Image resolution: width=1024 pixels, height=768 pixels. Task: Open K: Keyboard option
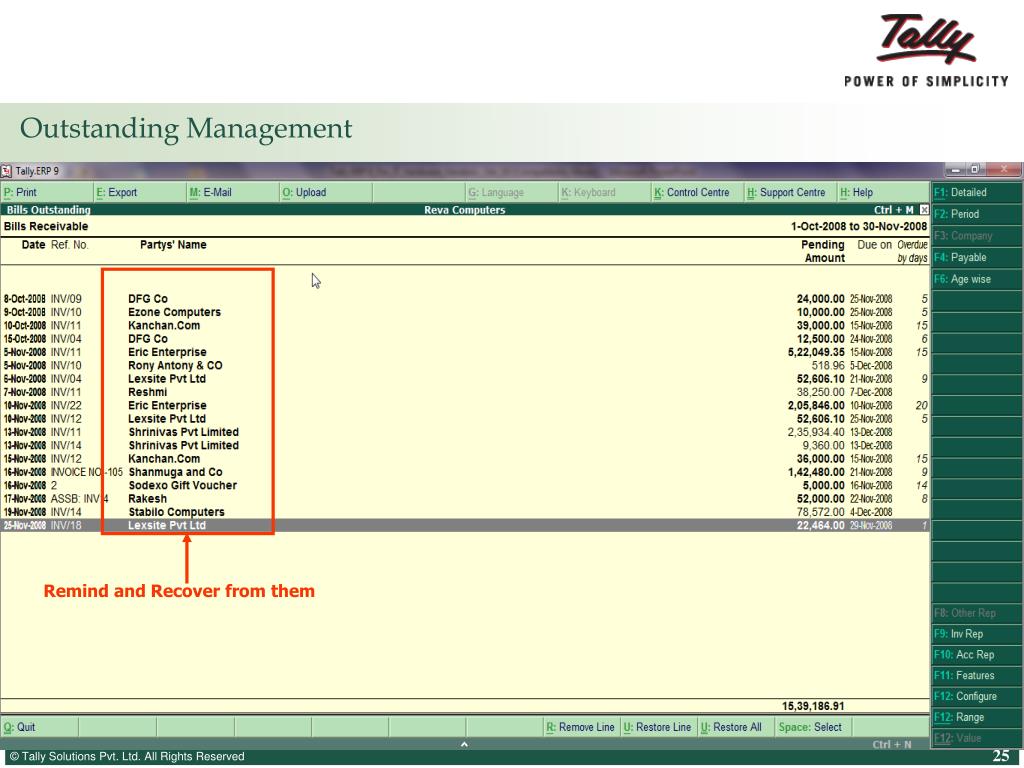tap(605, 193)
